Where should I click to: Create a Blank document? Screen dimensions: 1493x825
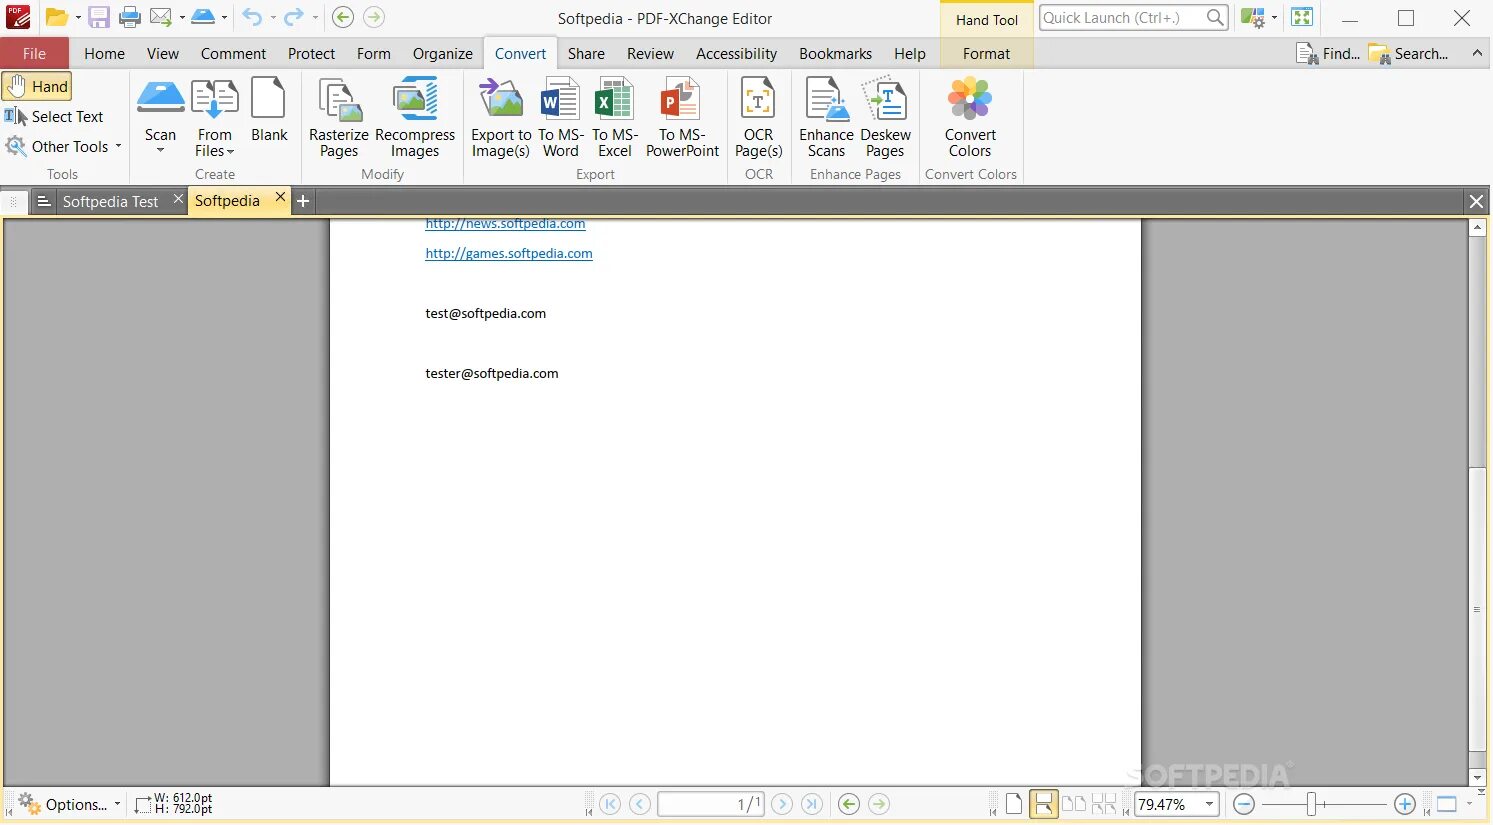269,111
